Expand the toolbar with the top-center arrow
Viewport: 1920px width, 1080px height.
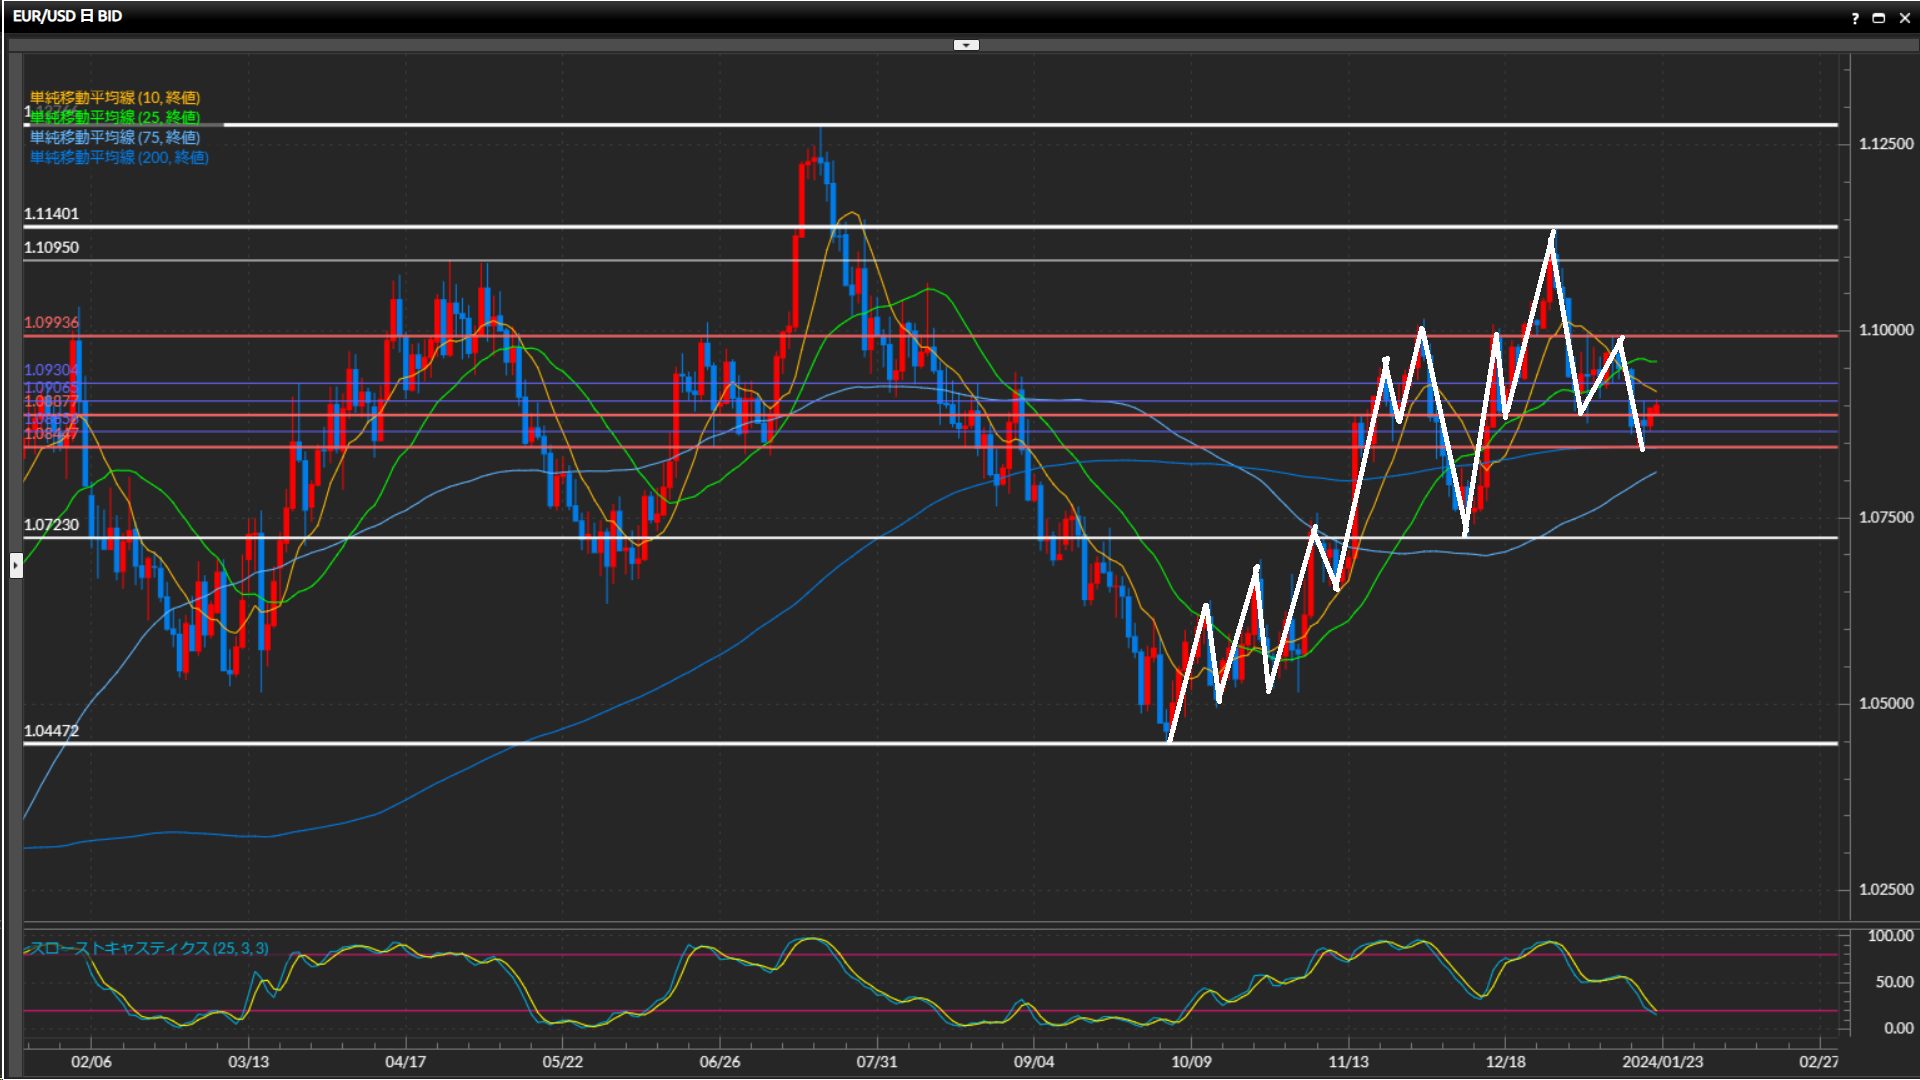click(x=966, y=45)
